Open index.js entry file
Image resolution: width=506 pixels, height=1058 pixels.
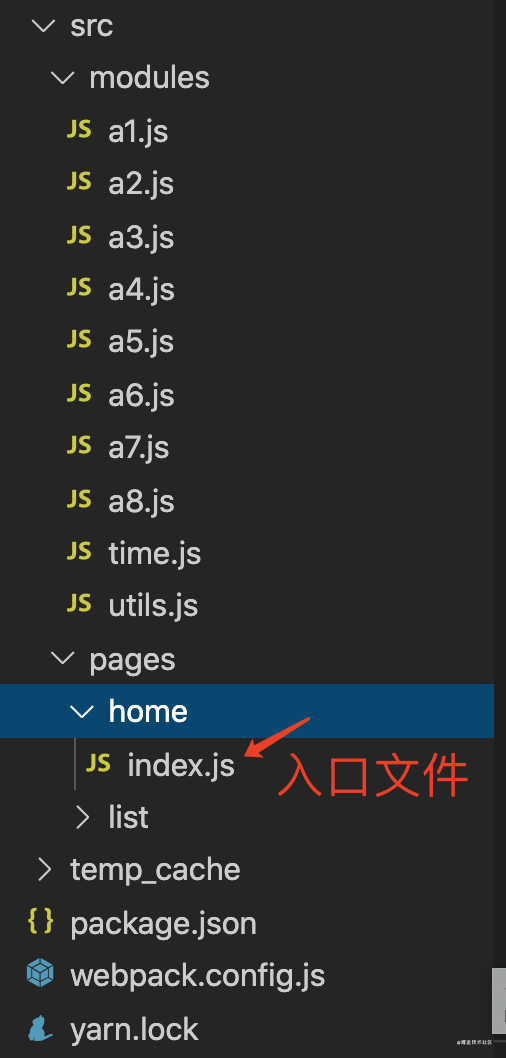pos(181,765)
